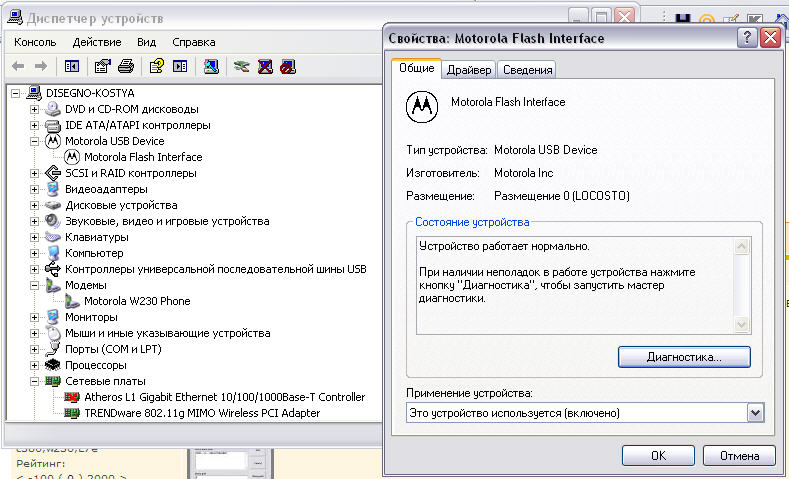Select the DISEGNO-KOSTYA root label
This screenshot has width=789, height=479.
[x=90, y=93]
